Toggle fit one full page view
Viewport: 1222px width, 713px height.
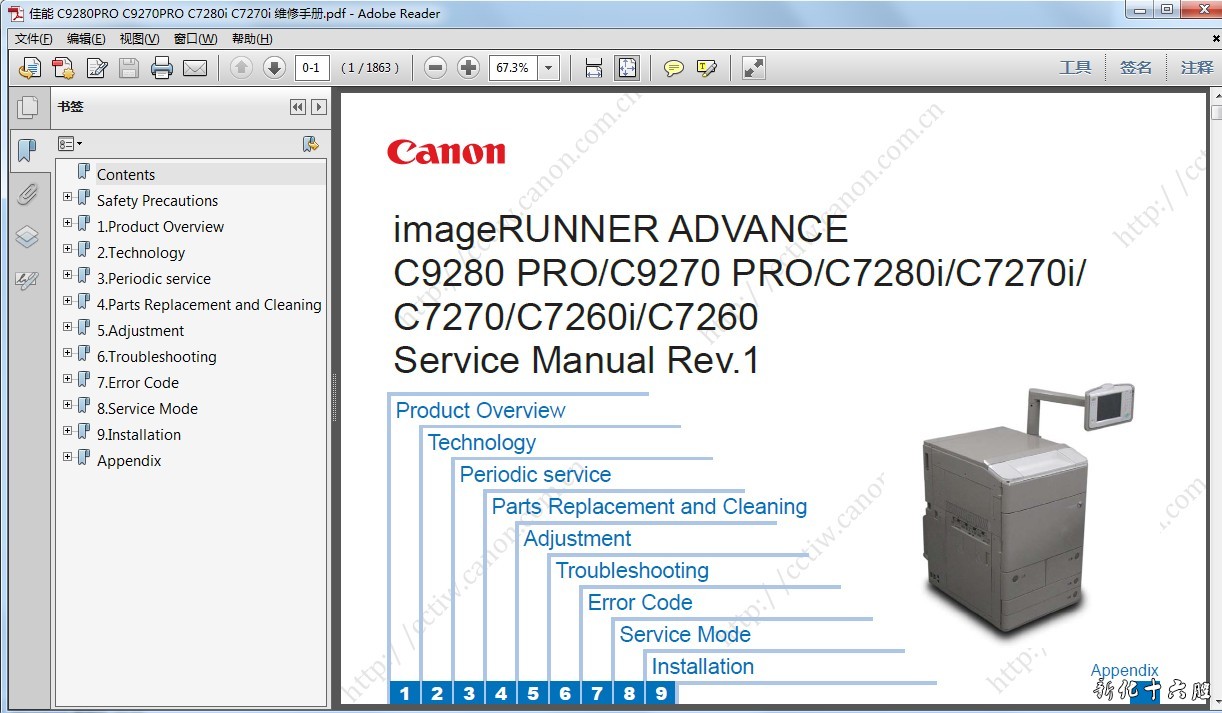tap(627, 68)
